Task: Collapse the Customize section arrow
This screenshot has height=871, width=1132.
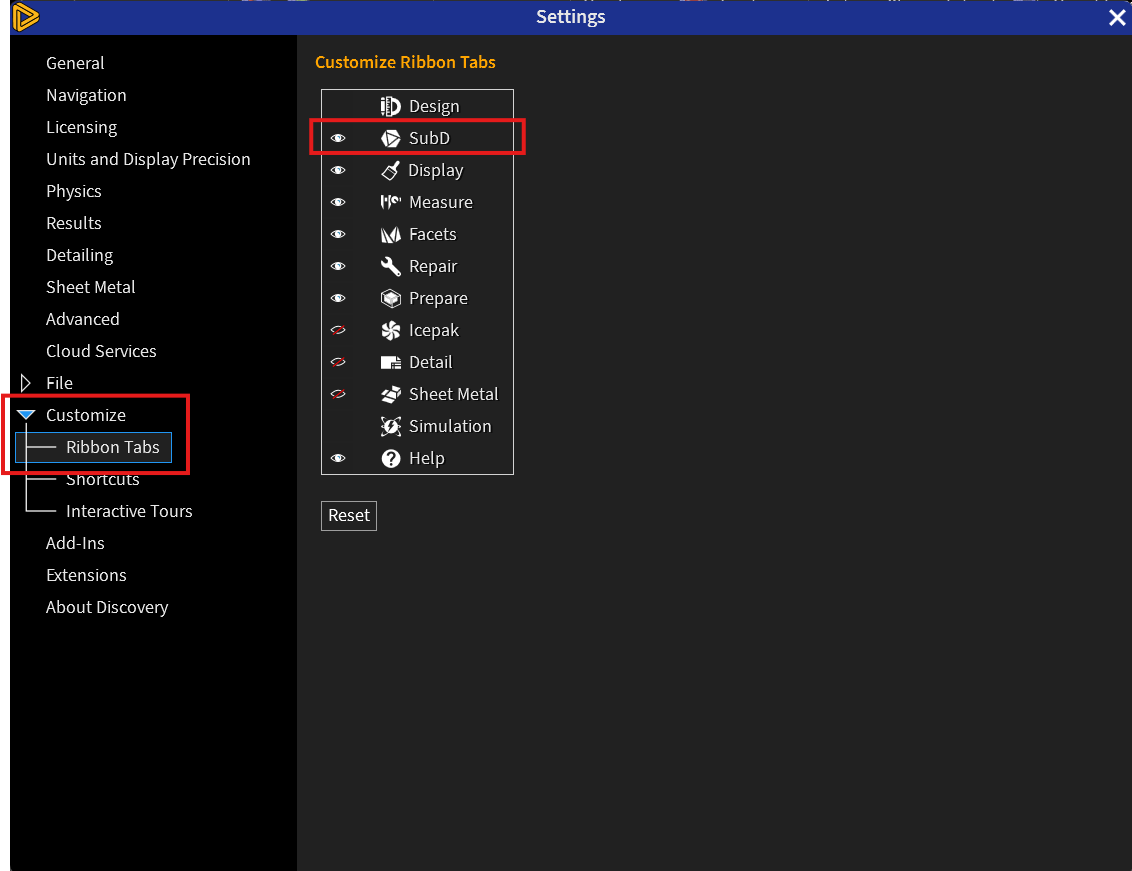Action: tap(26, 415)
